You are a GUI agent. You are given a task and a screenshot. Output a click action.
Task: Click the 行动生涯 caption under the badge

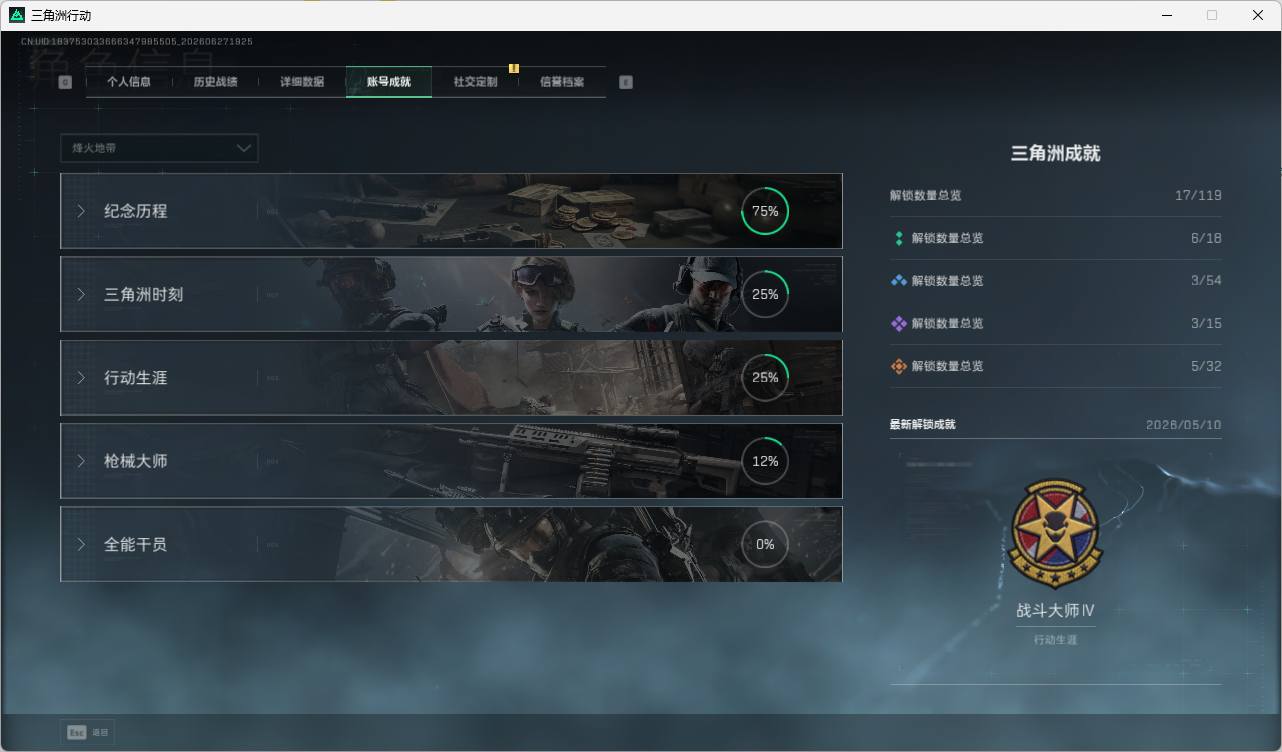[1055, 639]
